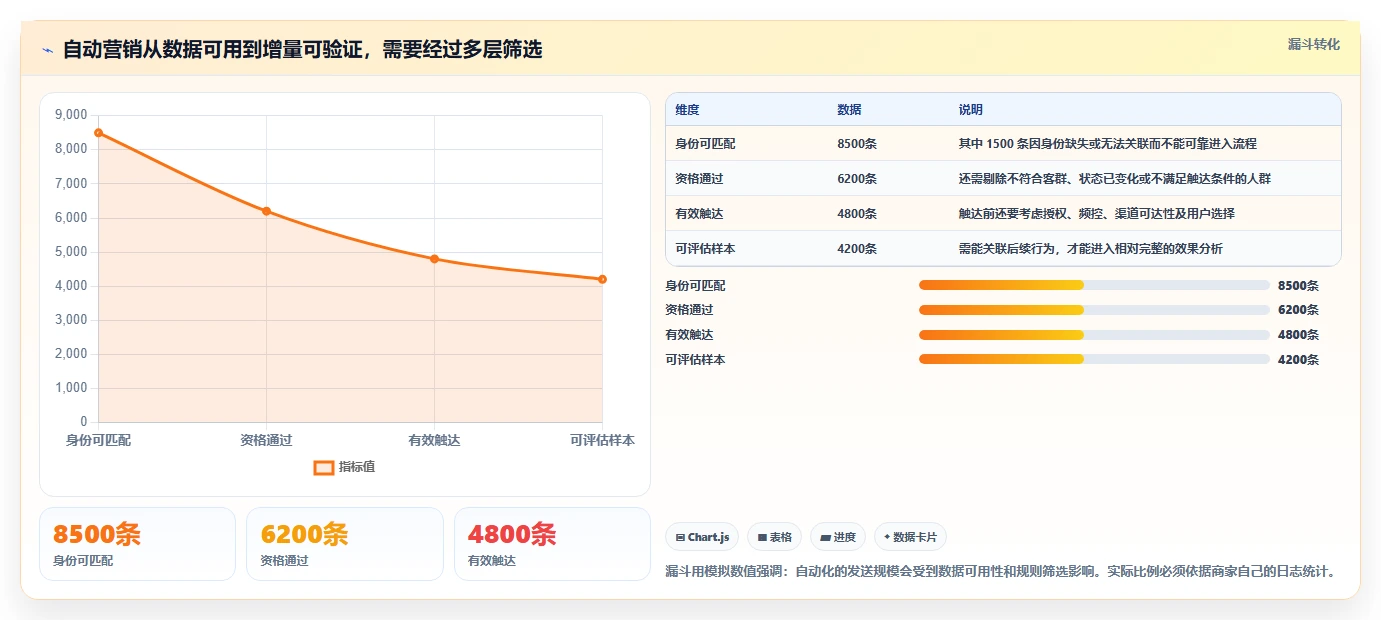Click the 5,000 y-axis label
Image resolution: width=1381 pixels, height=620 pixels.
point(70,252)
